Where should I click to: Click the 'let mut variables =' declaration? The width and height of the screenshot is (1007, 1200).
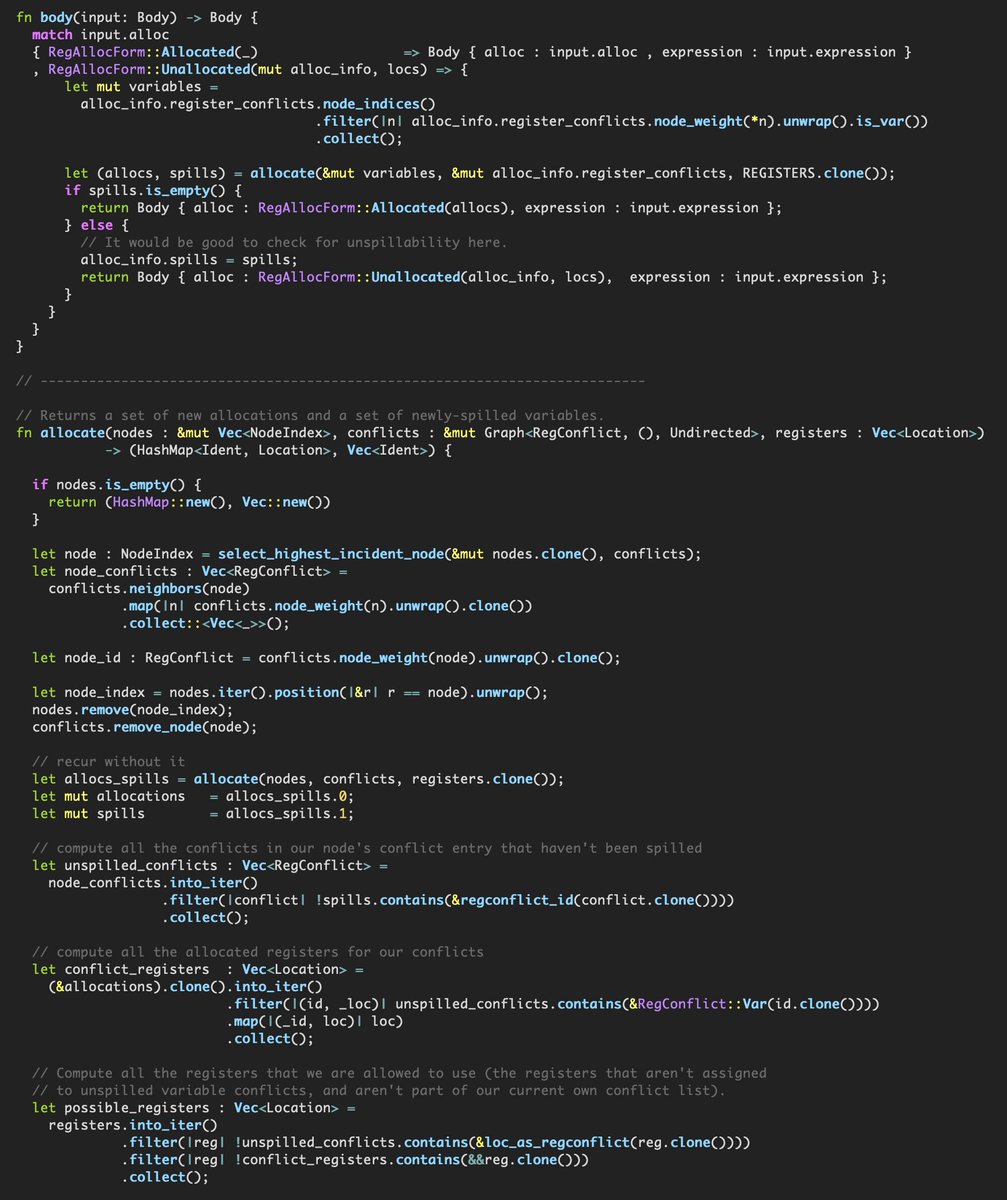[141, 86]
